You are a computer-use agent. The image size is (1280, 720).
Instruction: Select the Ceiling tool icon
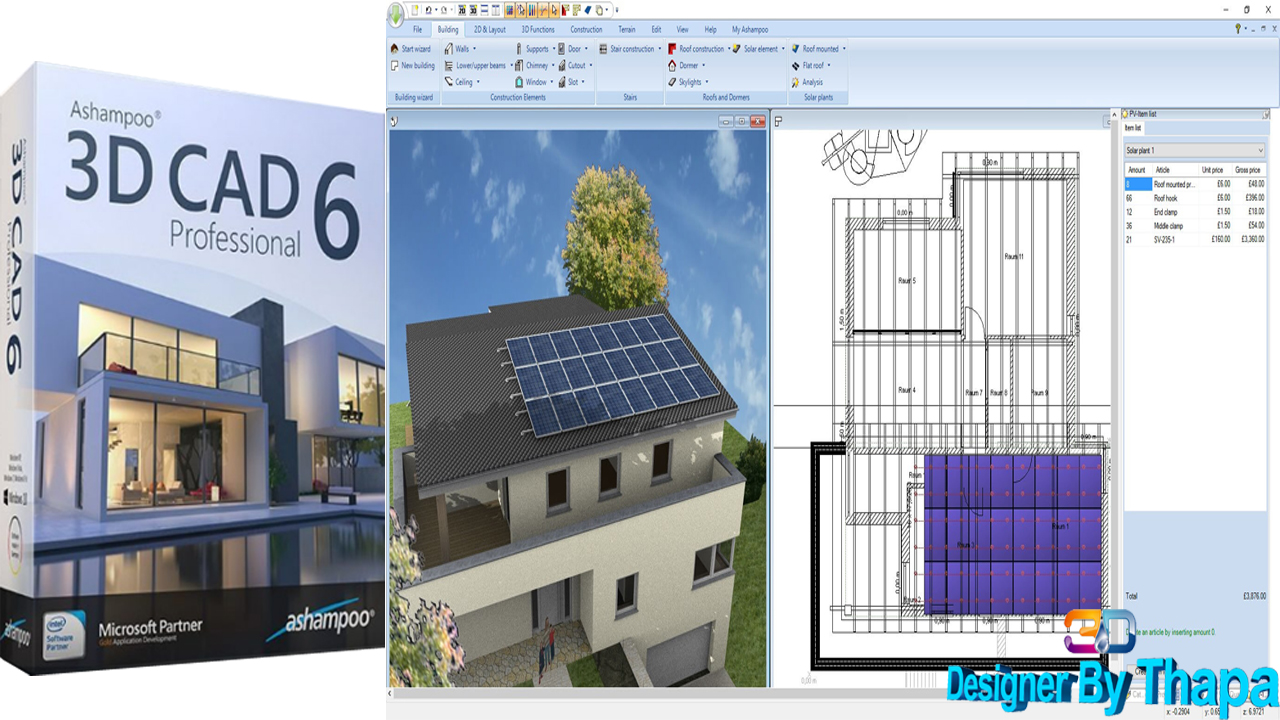tap(449, 82)
